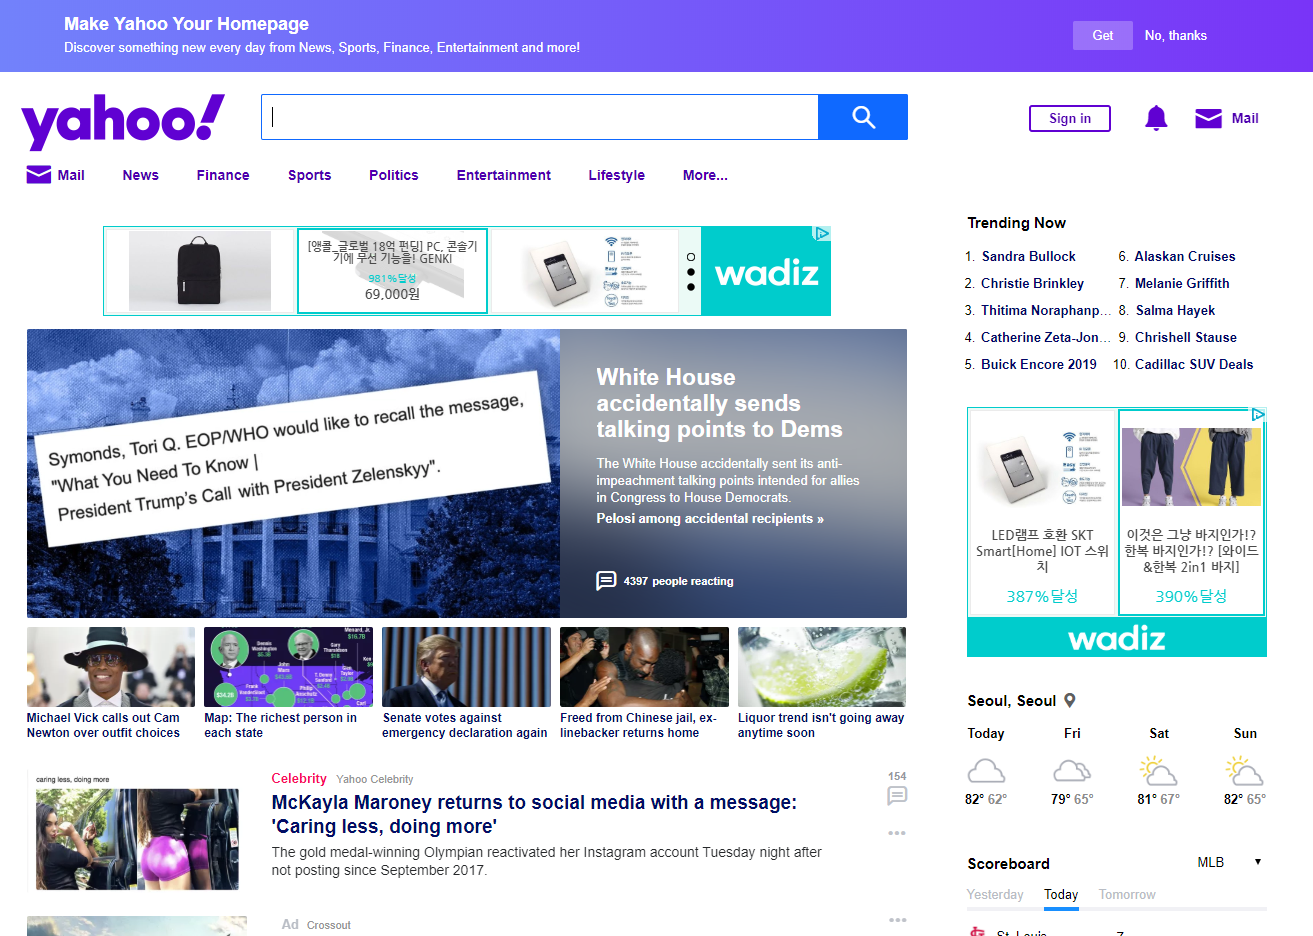Screen dimensions: 1313x936
Task: Open Freed from Chinese jail story thumbnail
Action: [x=644, y=667]
